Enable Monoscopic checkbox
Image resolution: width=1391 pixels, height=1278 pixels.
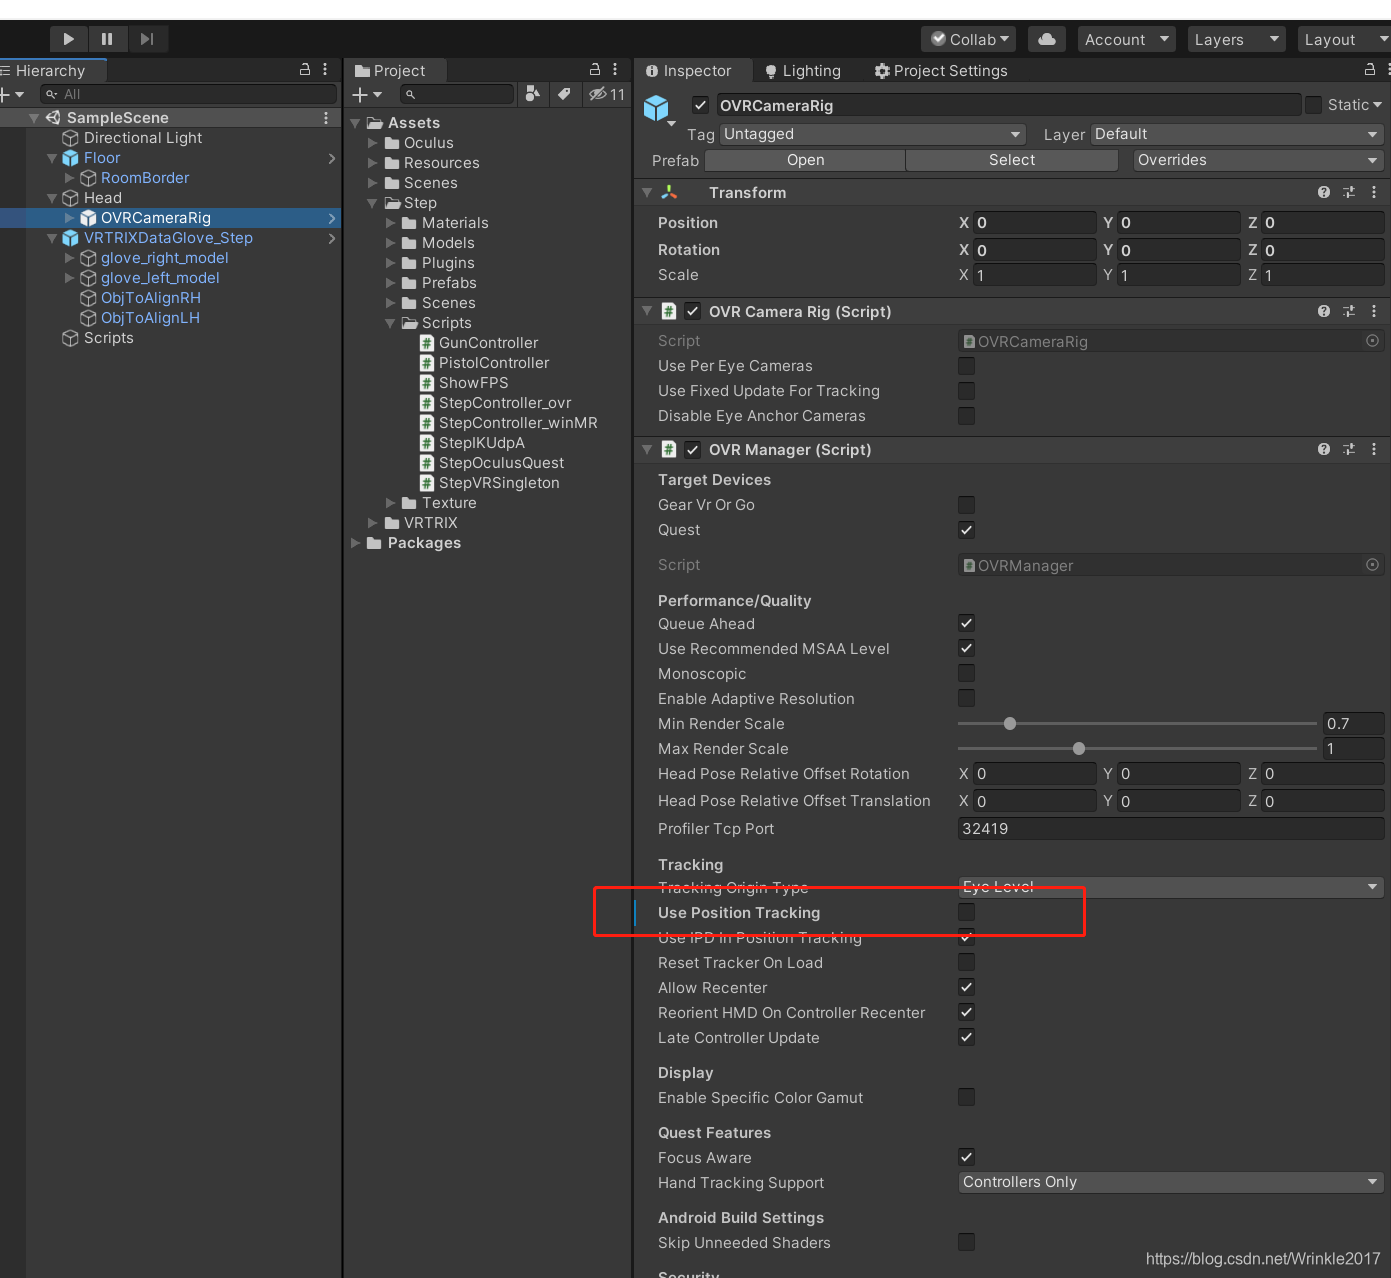966,673
